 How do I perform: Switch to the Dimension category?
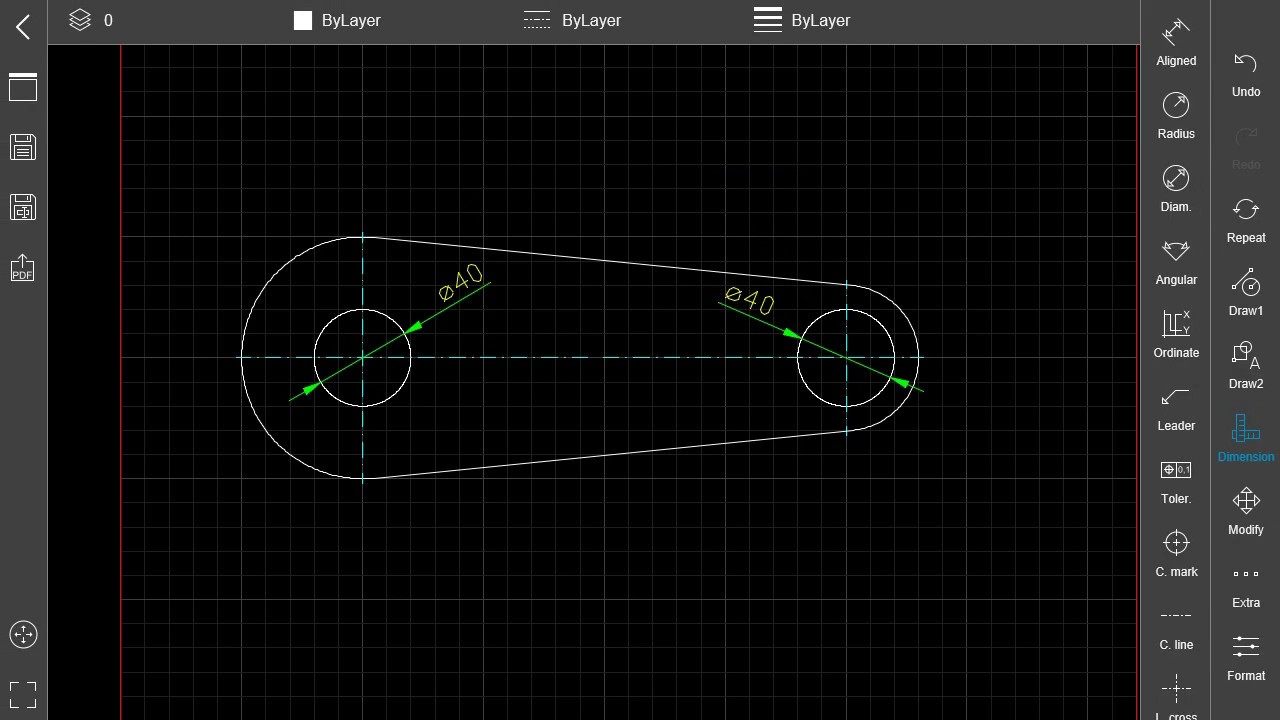click(x=1246, y=438)
